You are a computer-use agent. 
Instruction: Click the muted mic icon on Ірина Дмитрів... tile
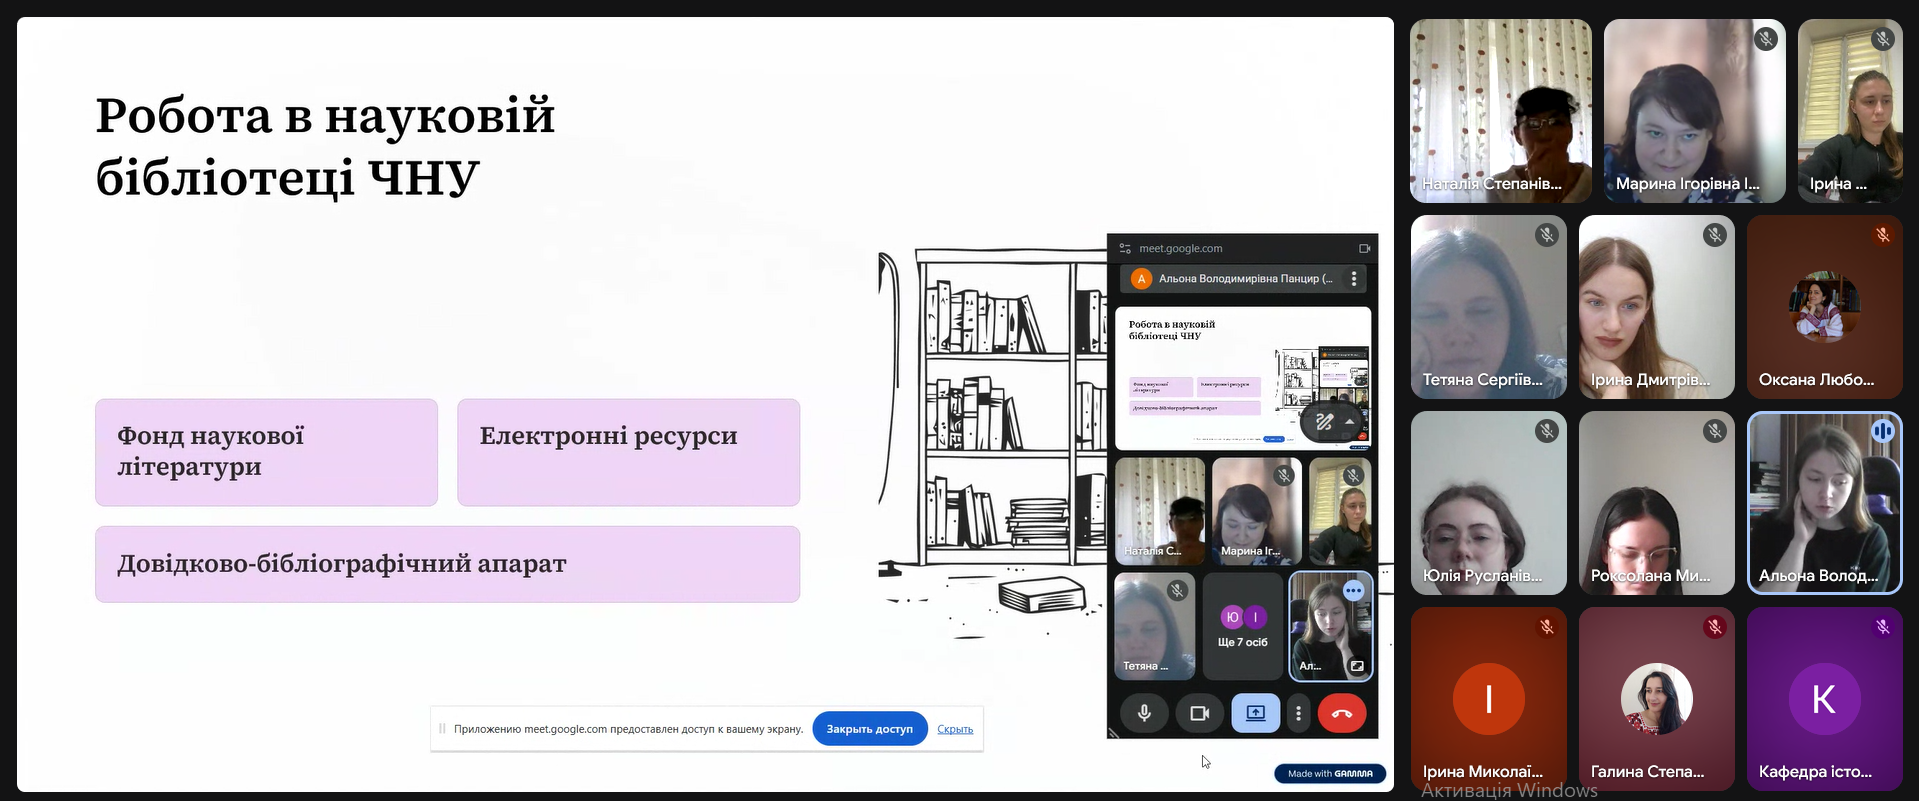pyautogui.click(x=1715, y=235)
